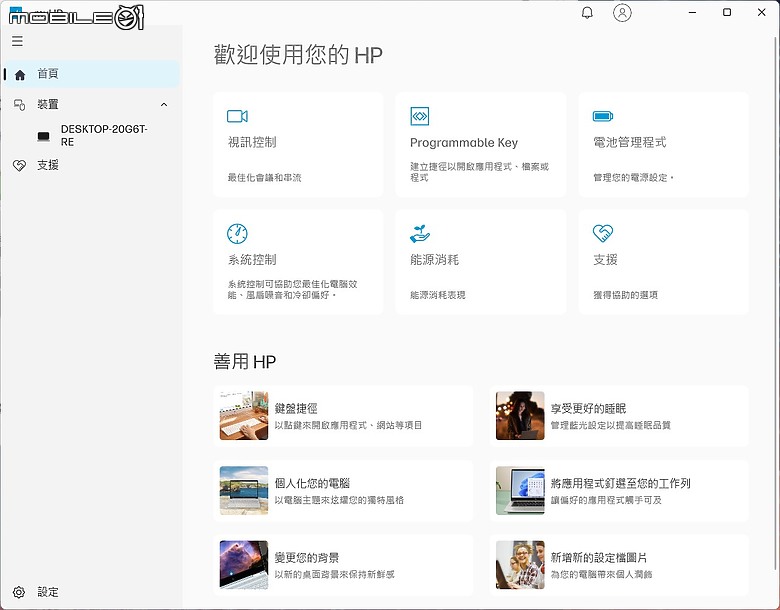Open 享受更好的睡眠 thumbnail

point(520,415)
